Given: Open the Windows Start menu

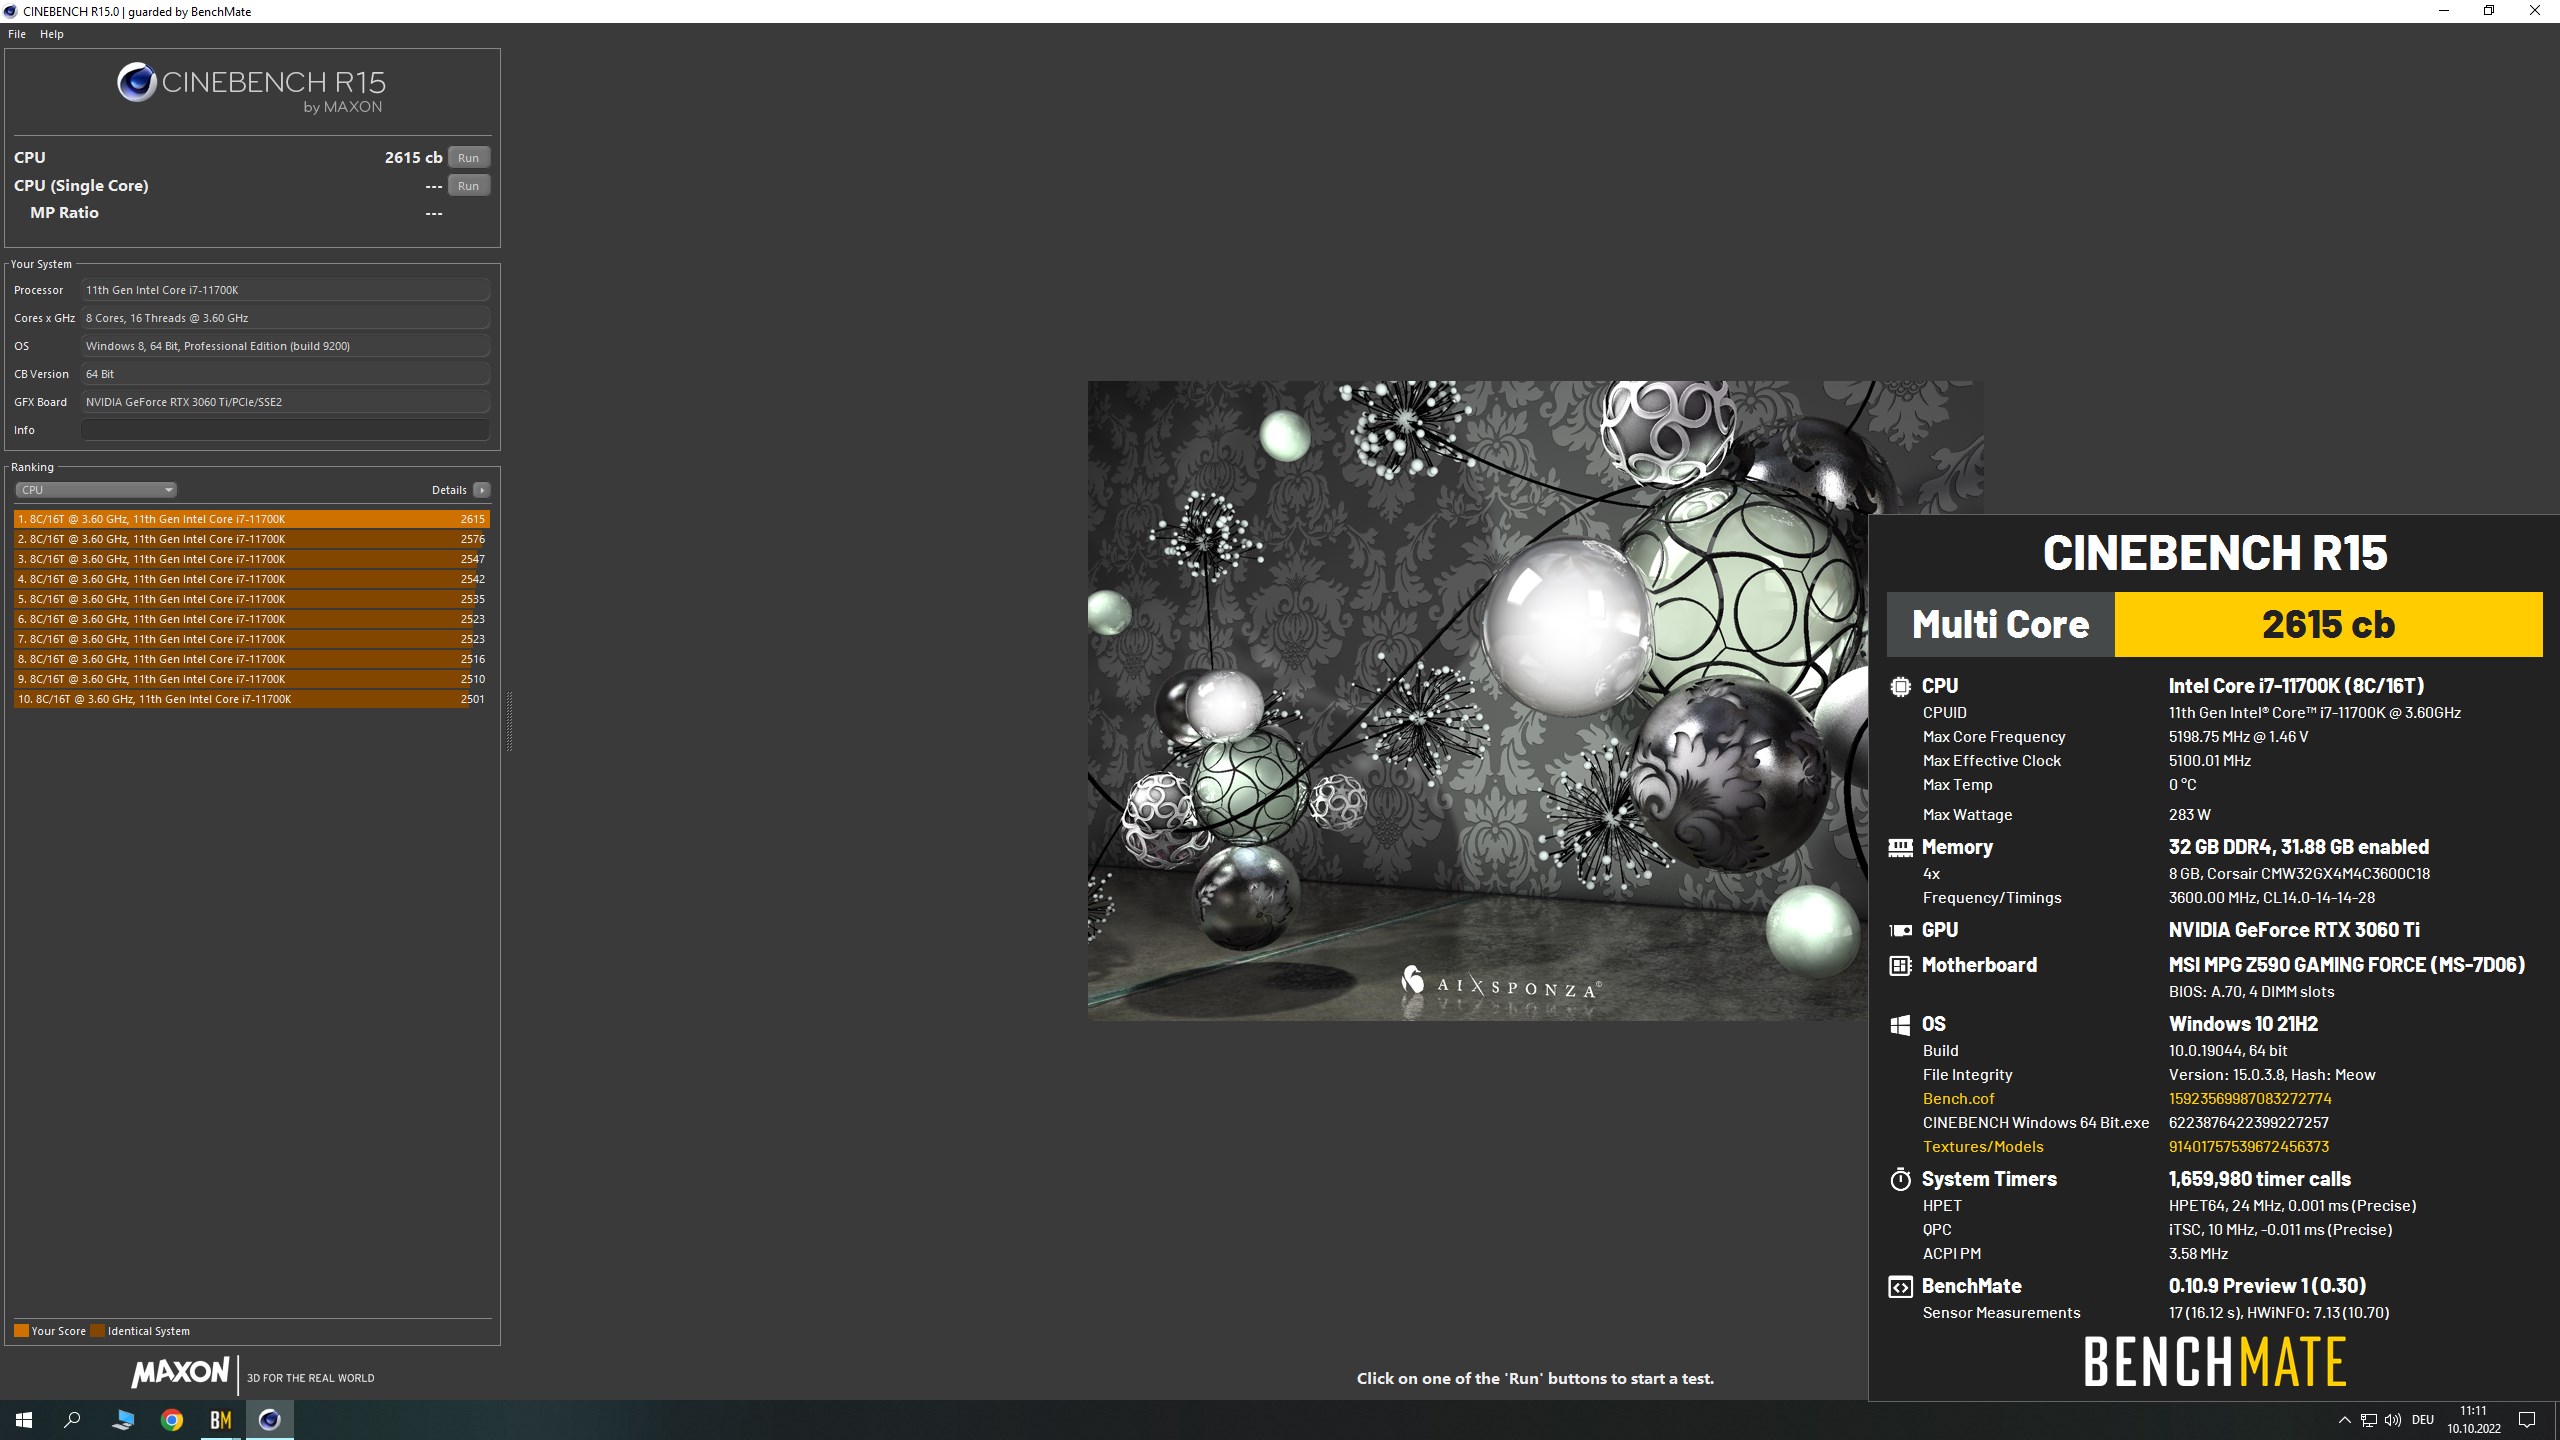Looking at the screenshot, I should pos(24,1420).
